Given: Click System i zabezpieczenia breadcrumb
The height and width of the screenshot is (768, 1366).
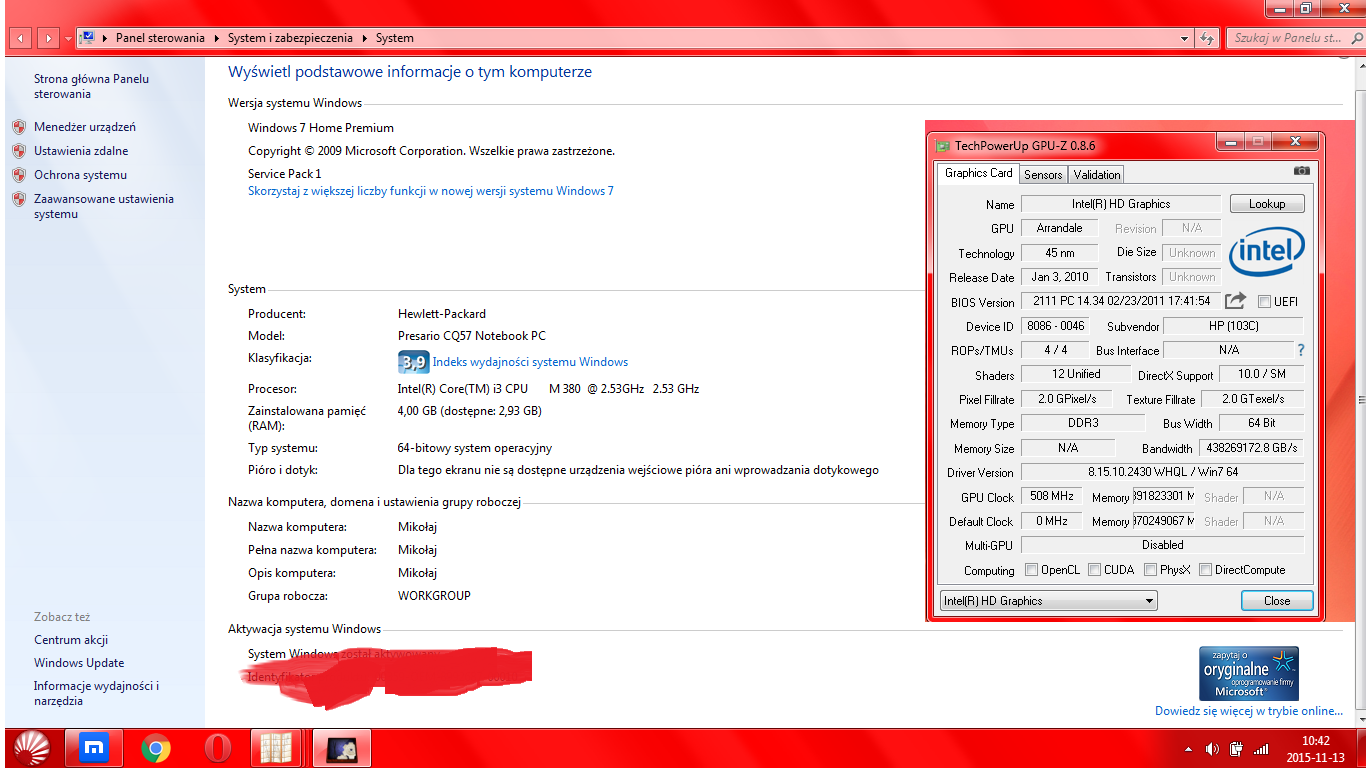Looking at the screenshot, I should click(290, 38).
